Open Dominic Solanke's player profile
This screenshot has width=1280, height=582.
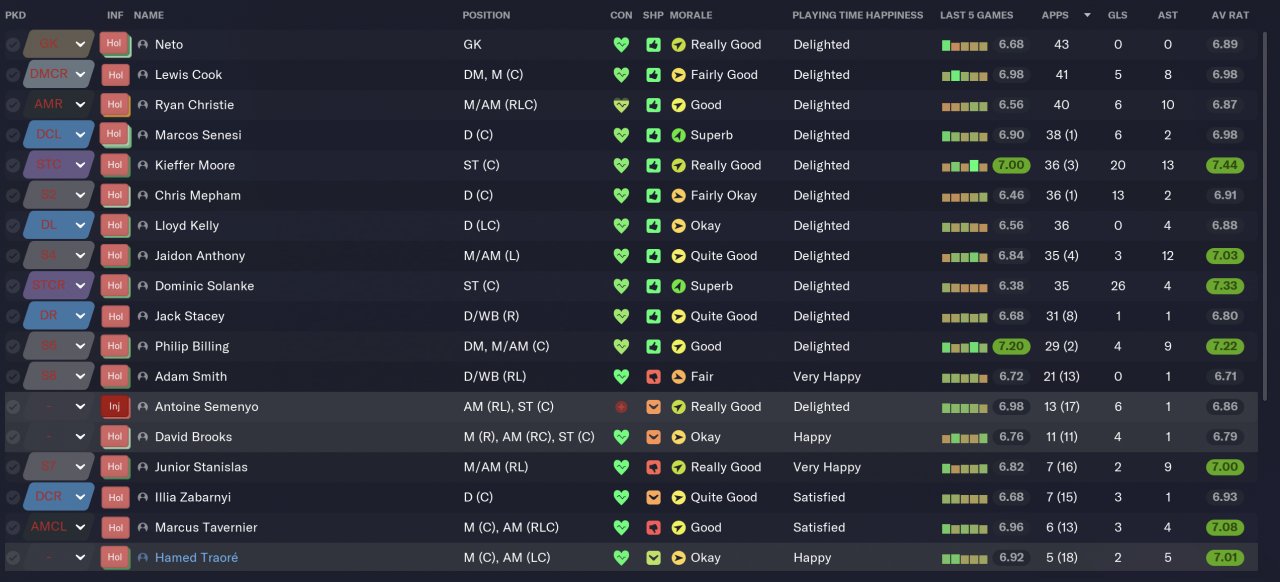[204, 286]
